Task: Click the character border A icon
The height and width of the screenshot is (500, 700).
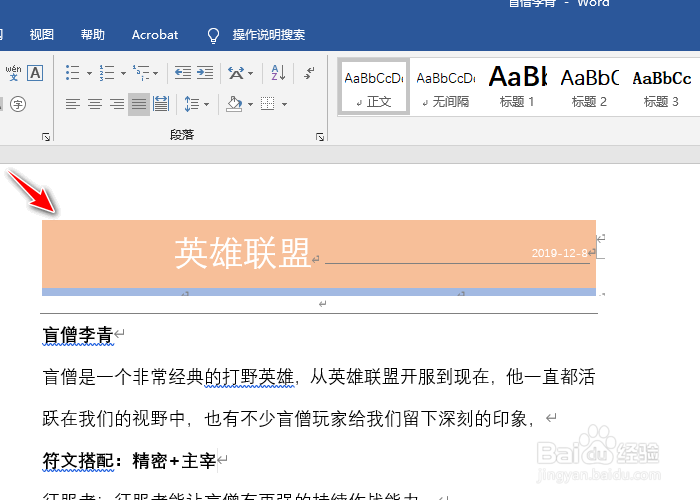Action: coord(35,73)
